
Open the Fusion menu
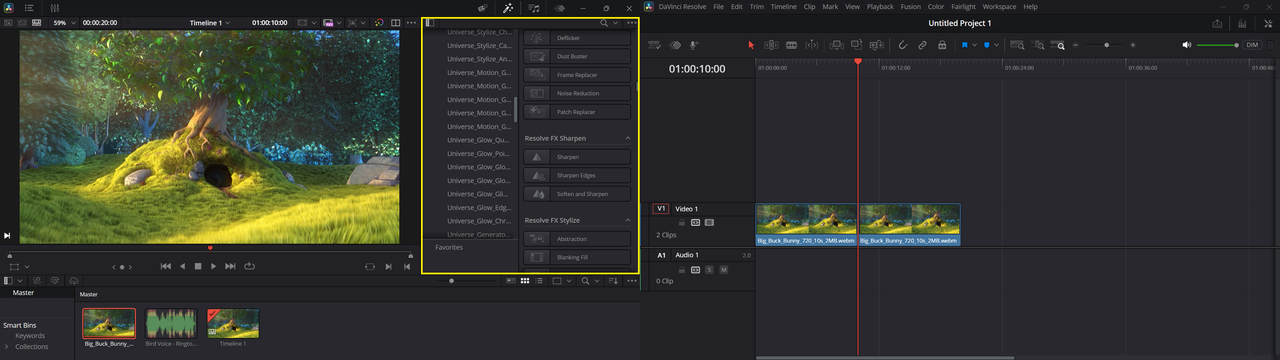(911, 7)
